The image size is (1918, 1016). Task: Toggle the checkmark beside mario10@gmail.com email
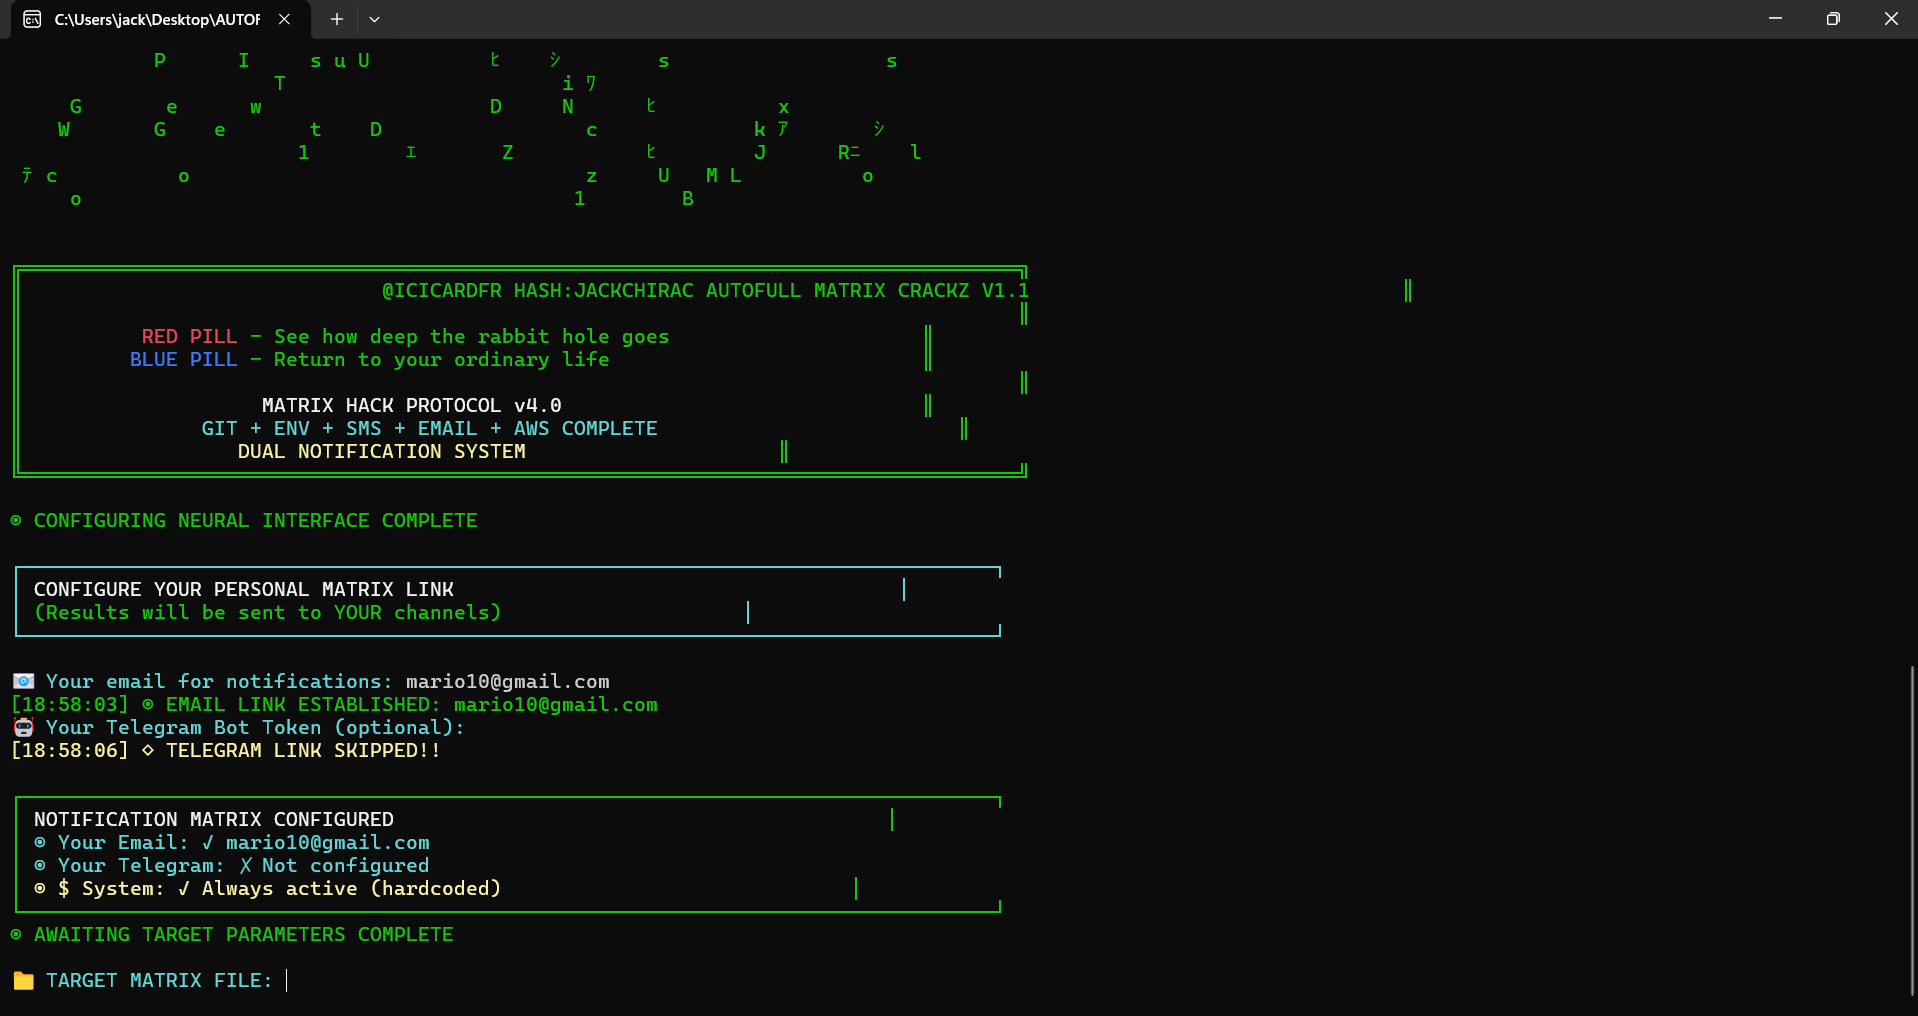tap(208, 842)
